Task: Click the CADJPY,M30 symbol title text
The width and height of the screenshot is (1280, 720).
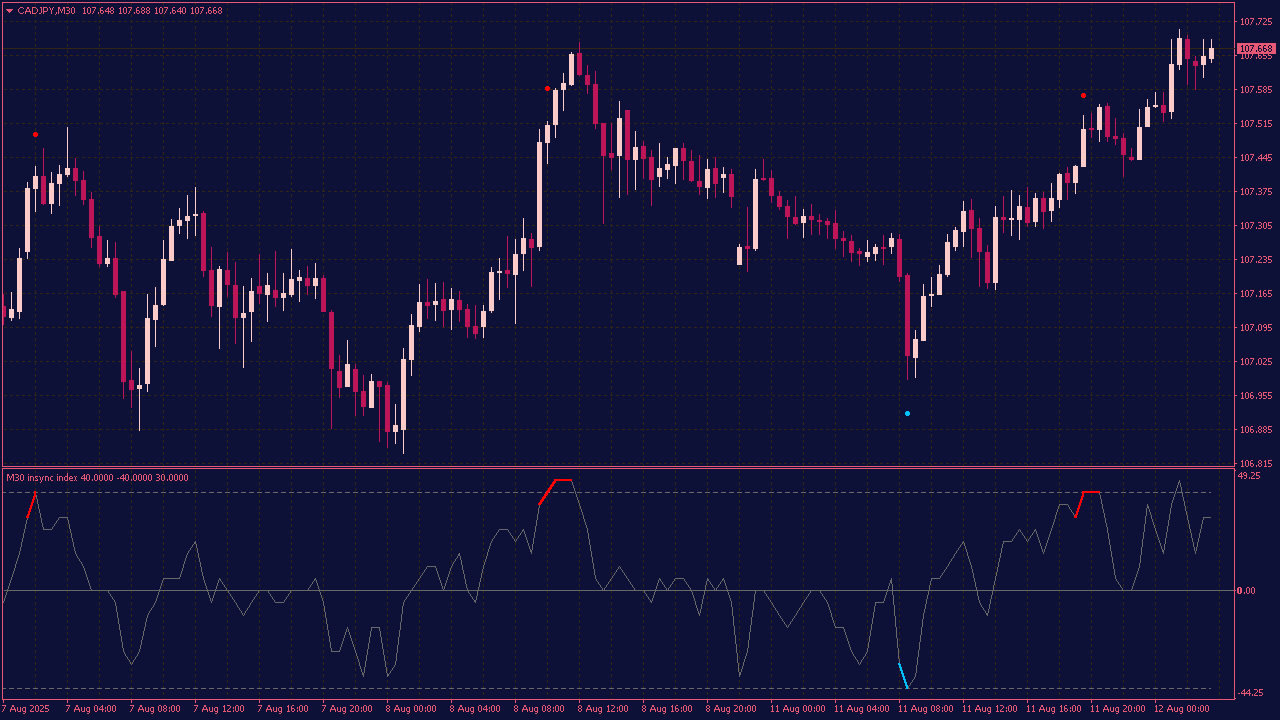Action: (46, 11)
